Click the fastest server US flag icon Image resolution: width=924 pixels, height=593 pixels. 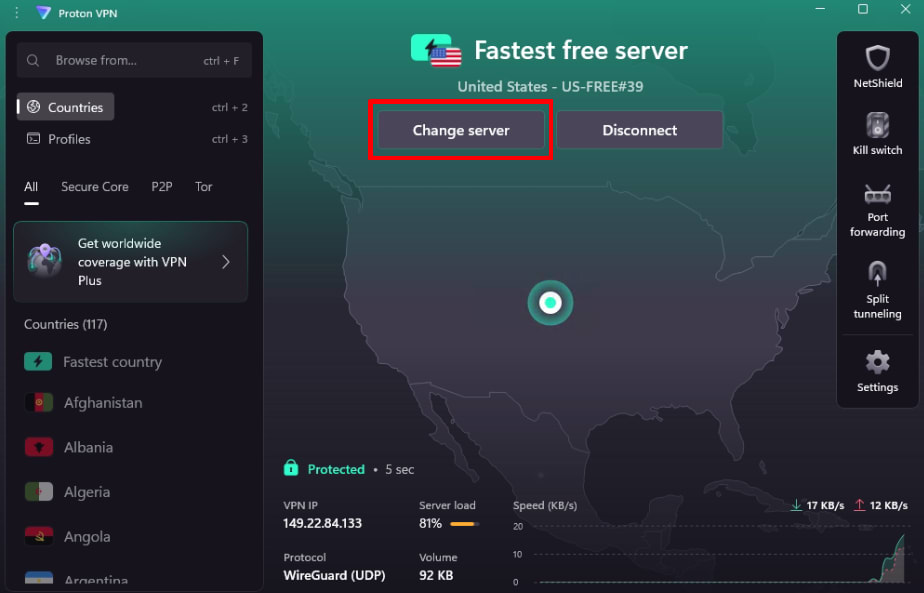(x=446, y=57)
